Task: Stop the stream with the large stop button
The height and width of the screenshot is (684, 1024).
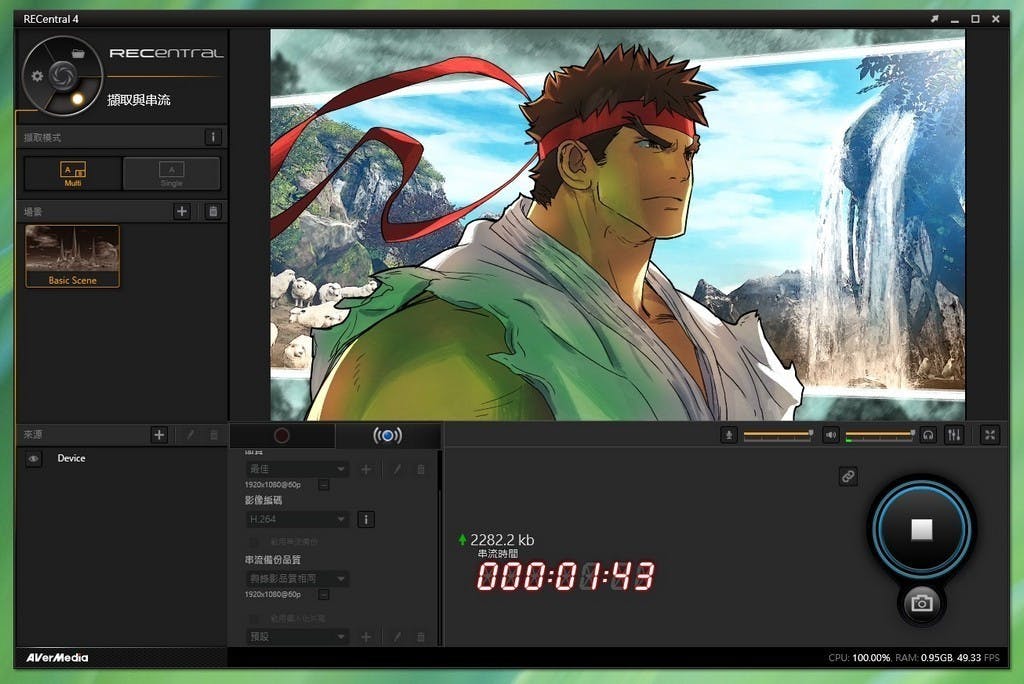Action: point(921,529)
